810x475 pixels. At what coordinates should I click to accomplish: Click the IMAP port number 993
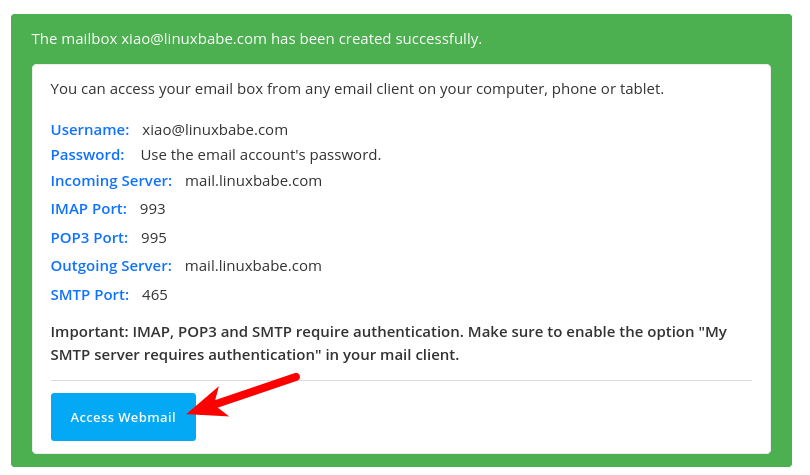click(x=153, y=209)
